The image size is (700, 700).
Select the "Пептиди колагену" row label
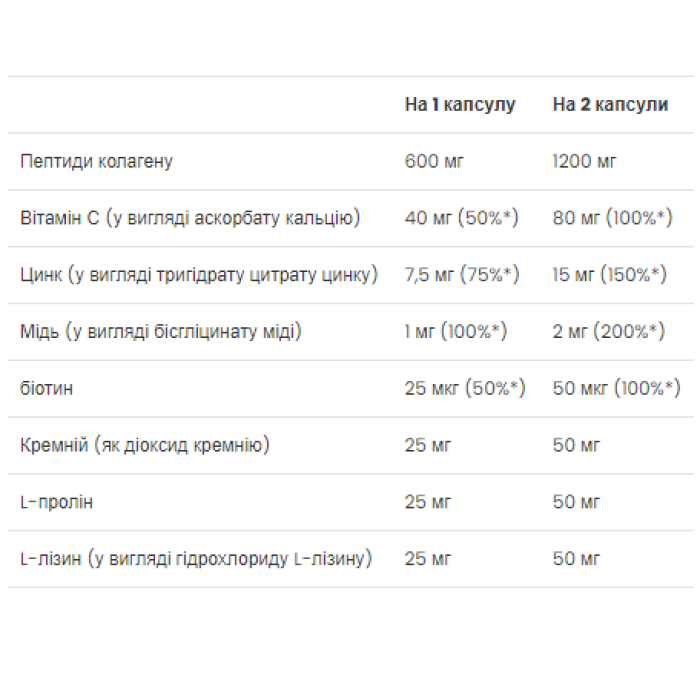pos(96,161)
